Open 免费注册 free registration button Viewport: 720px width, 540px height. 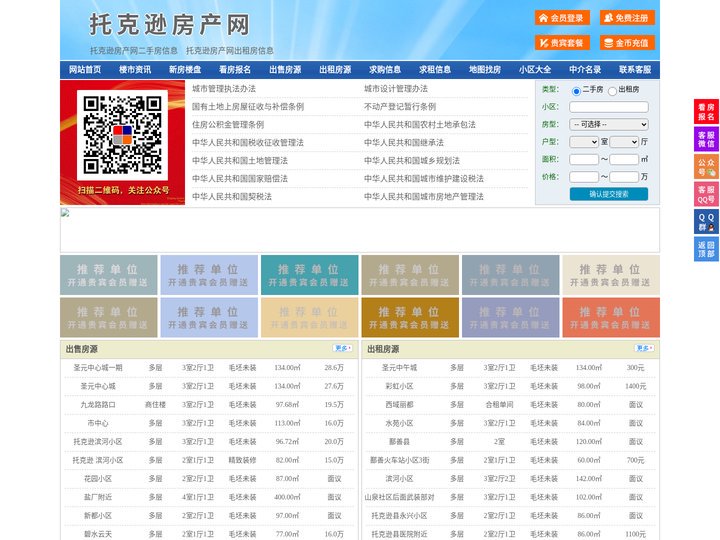pyautogui.click(x=627, y=18)
